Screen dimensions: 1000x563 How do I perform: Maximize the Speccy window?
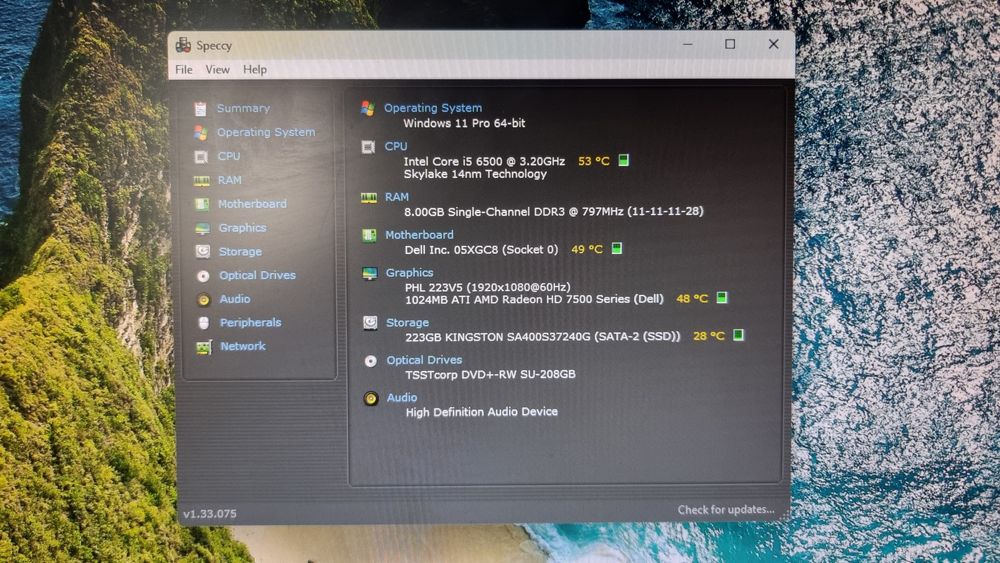click(730, 44)
